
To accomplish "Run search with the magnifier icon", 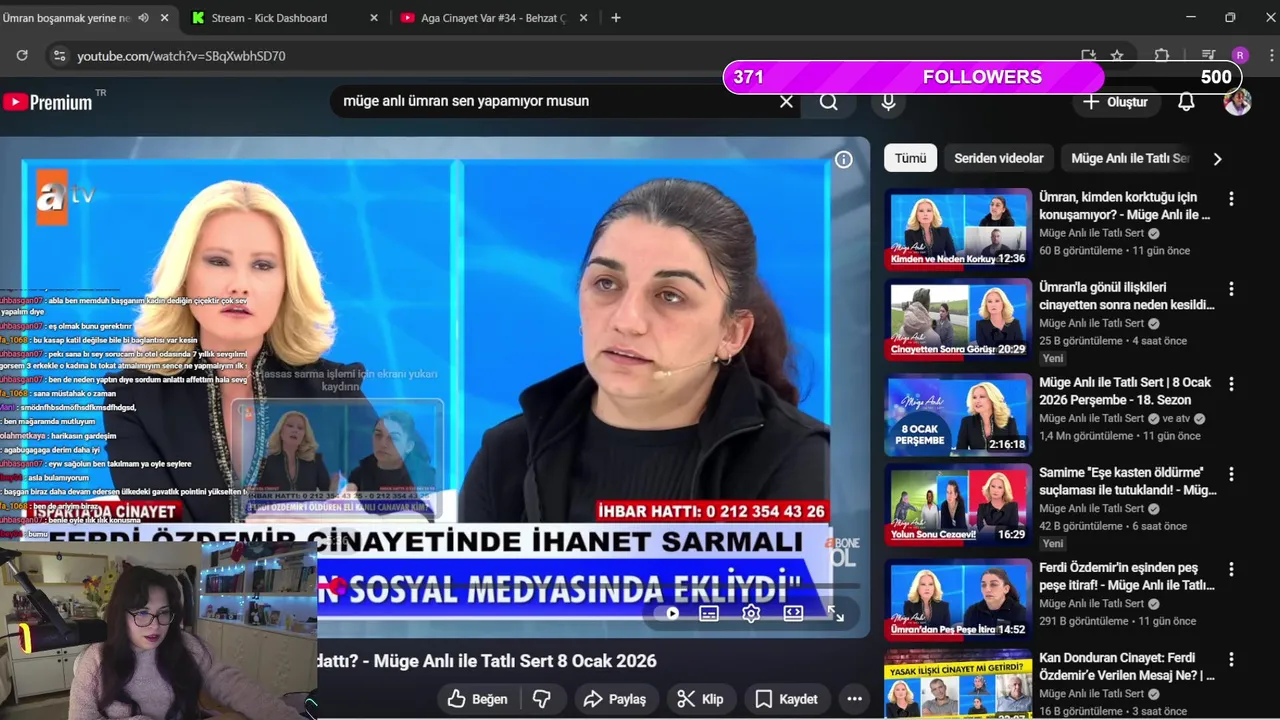I will coord(829,101).
